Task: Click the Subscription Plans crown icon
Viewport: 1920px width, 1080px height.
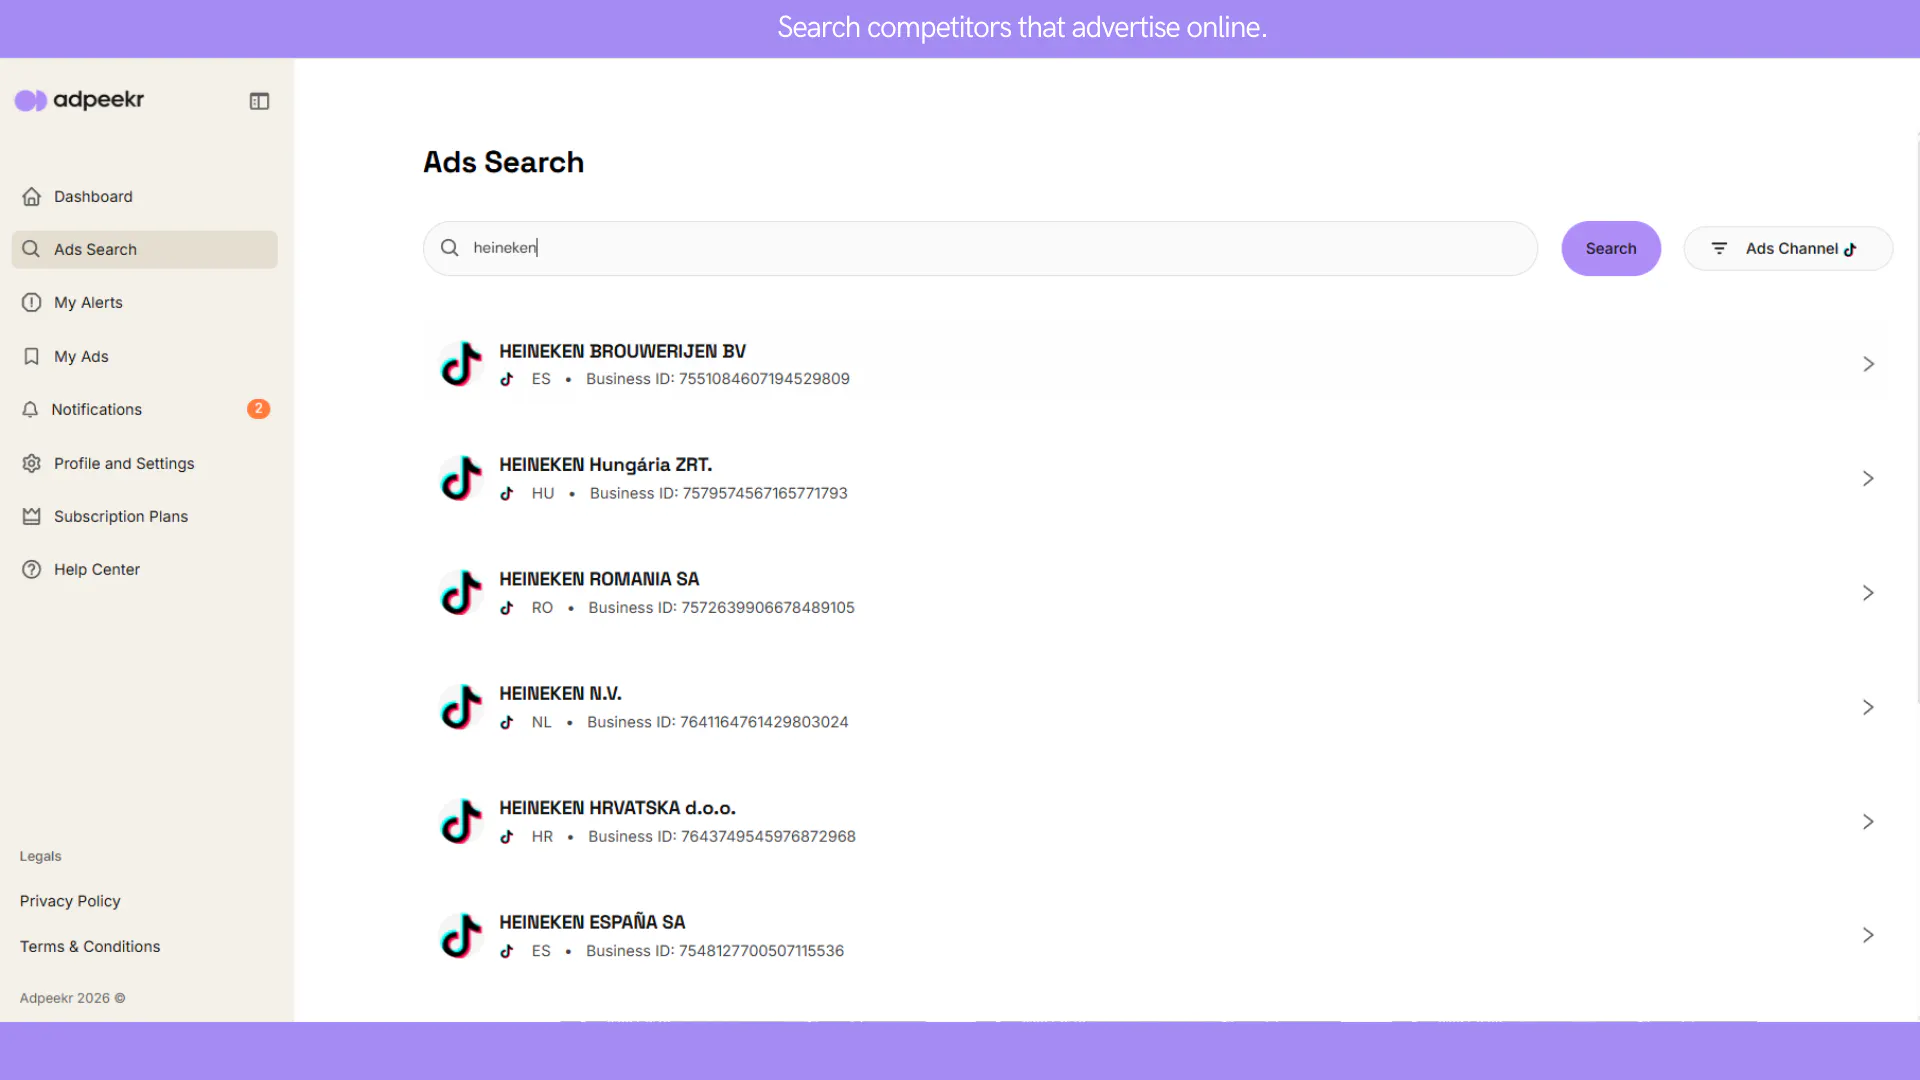Action: coord(32,517)
